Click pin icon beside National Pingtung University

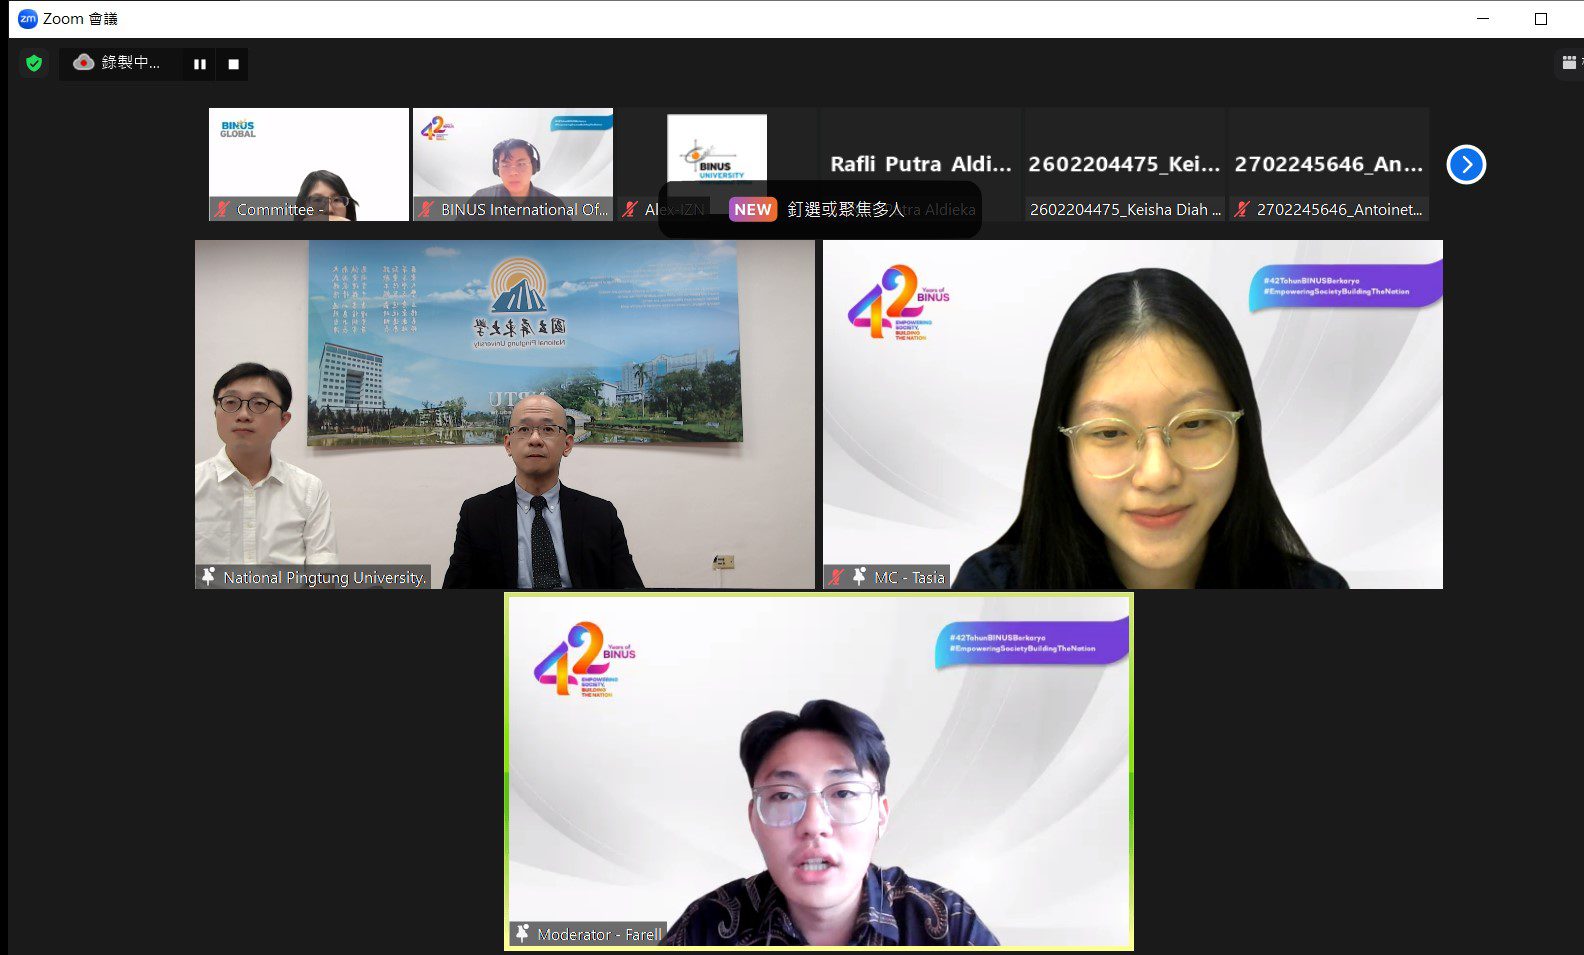[208, 577]
